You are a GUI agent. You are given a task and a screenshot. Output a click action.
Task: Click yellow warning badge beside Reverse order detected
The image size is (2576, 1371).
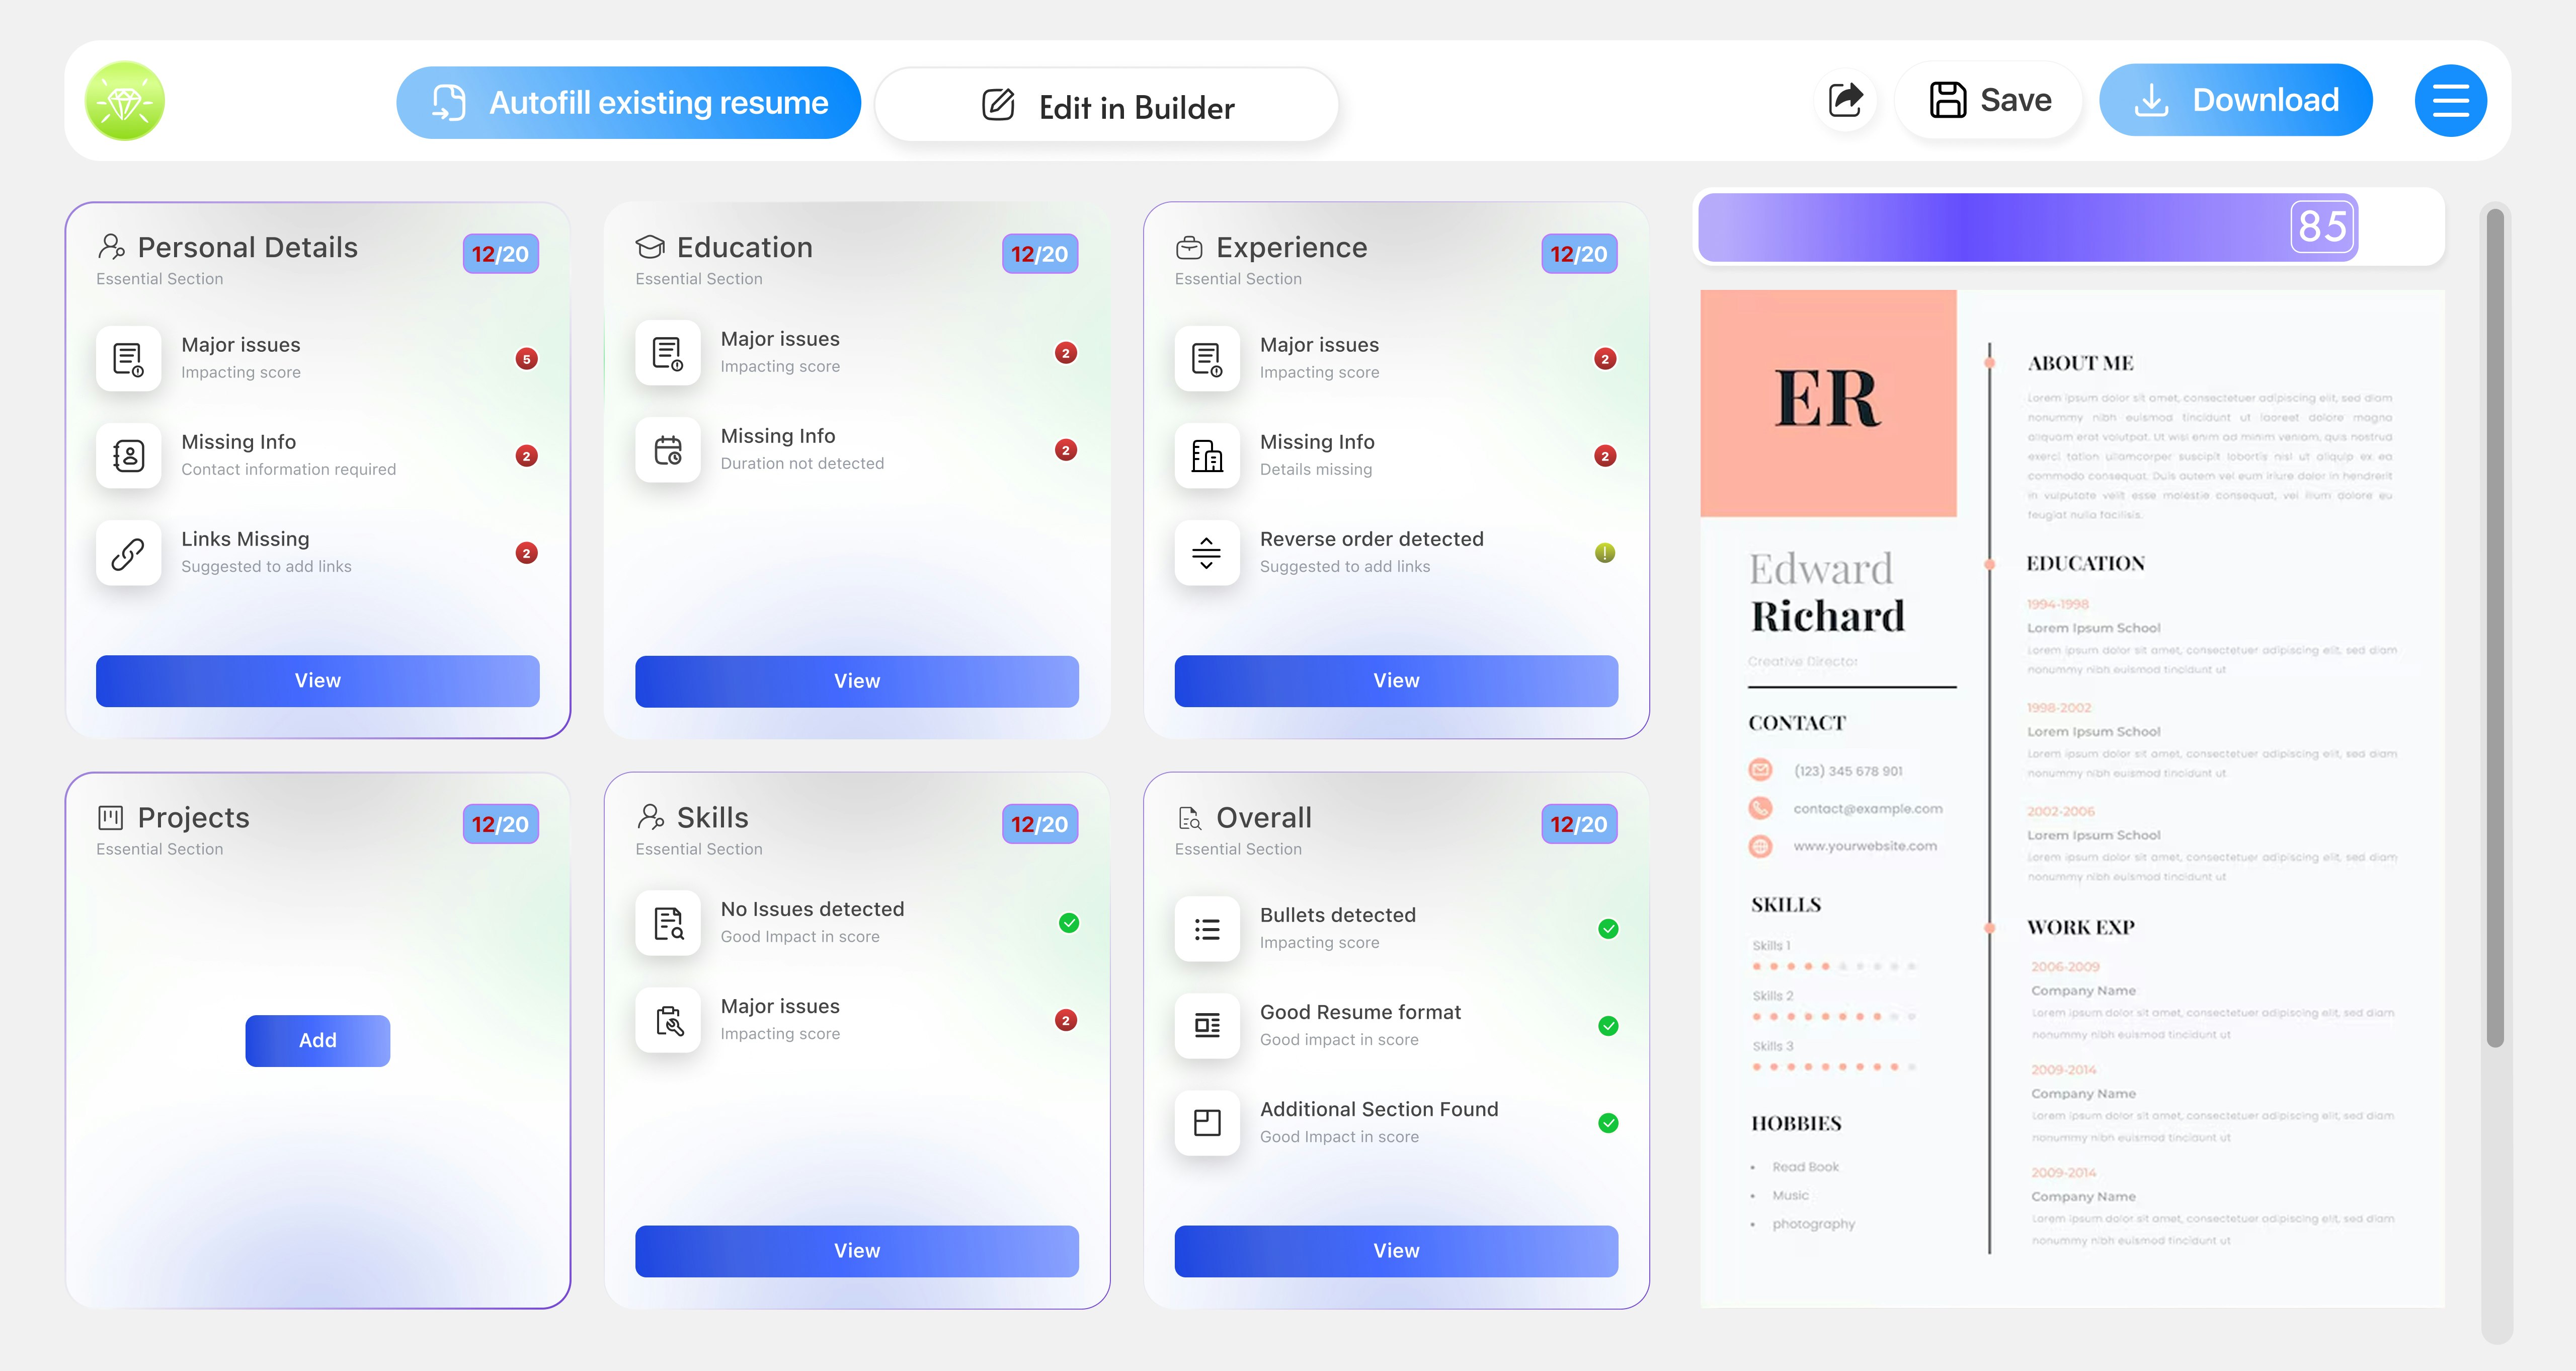coord(1605,553)
